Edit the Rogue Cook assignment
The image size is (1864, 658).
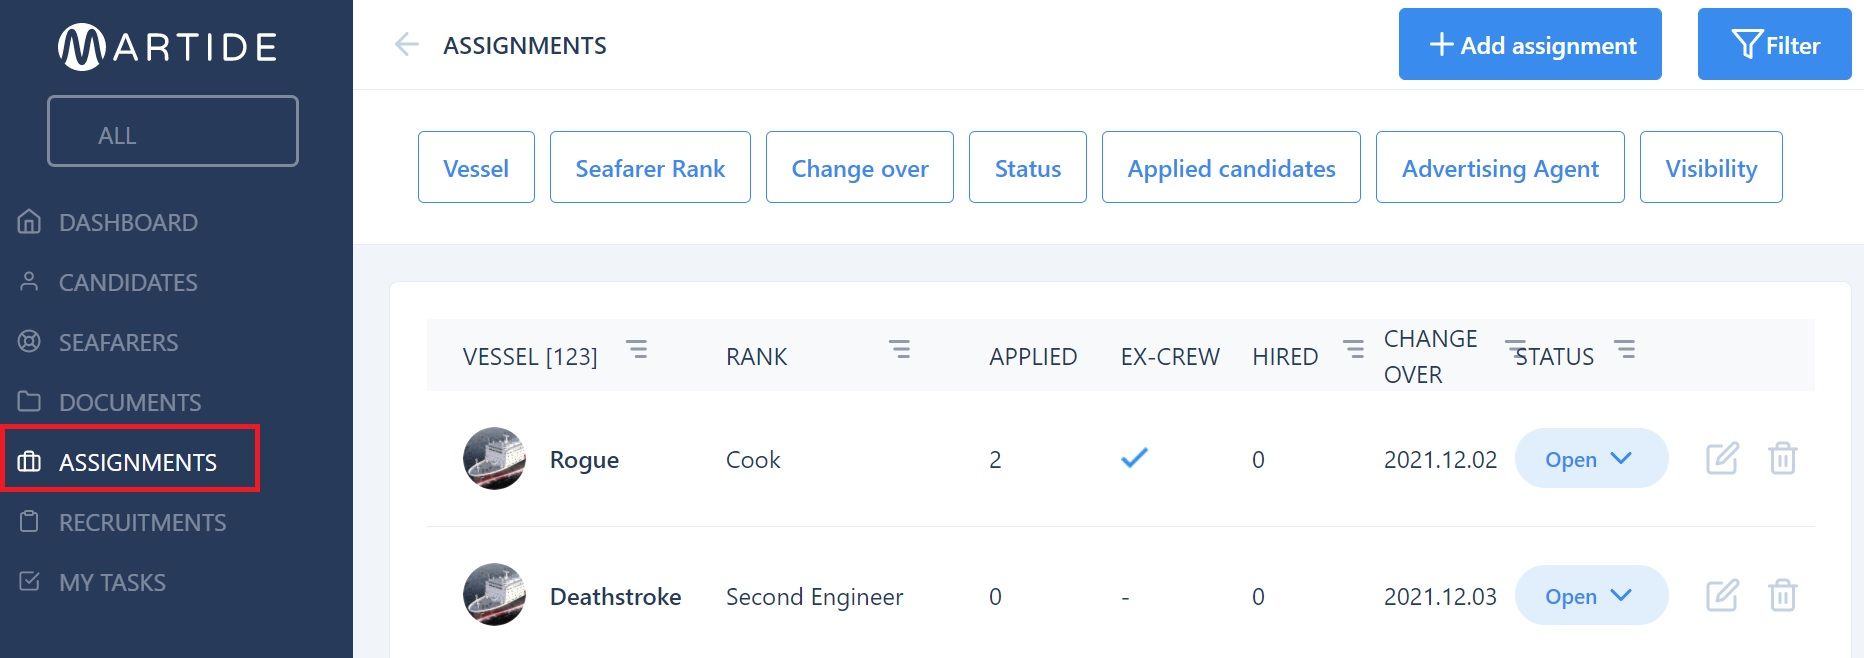click(x=1722, y=458)
